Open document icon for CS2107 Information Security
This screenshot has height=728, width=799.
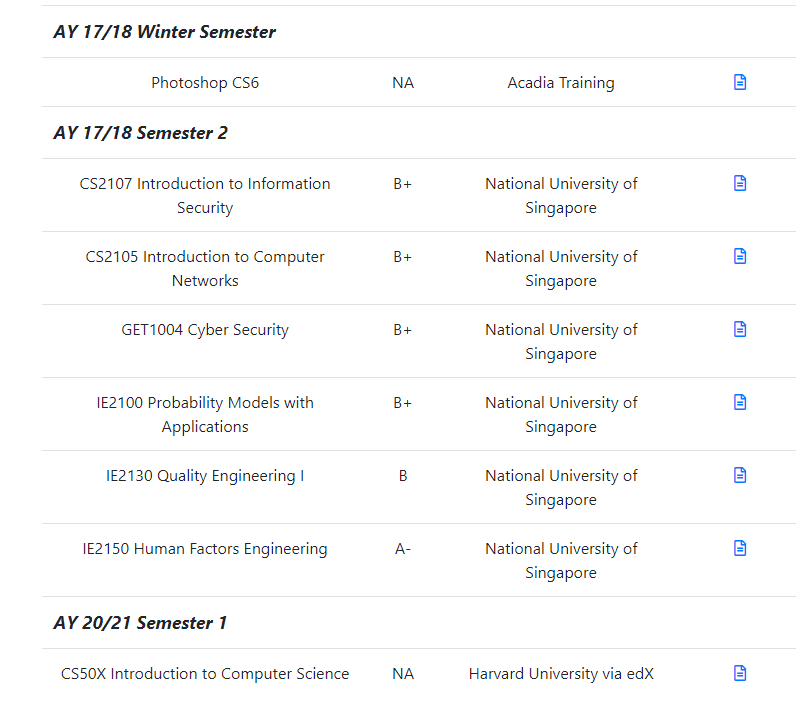point(740,183)
